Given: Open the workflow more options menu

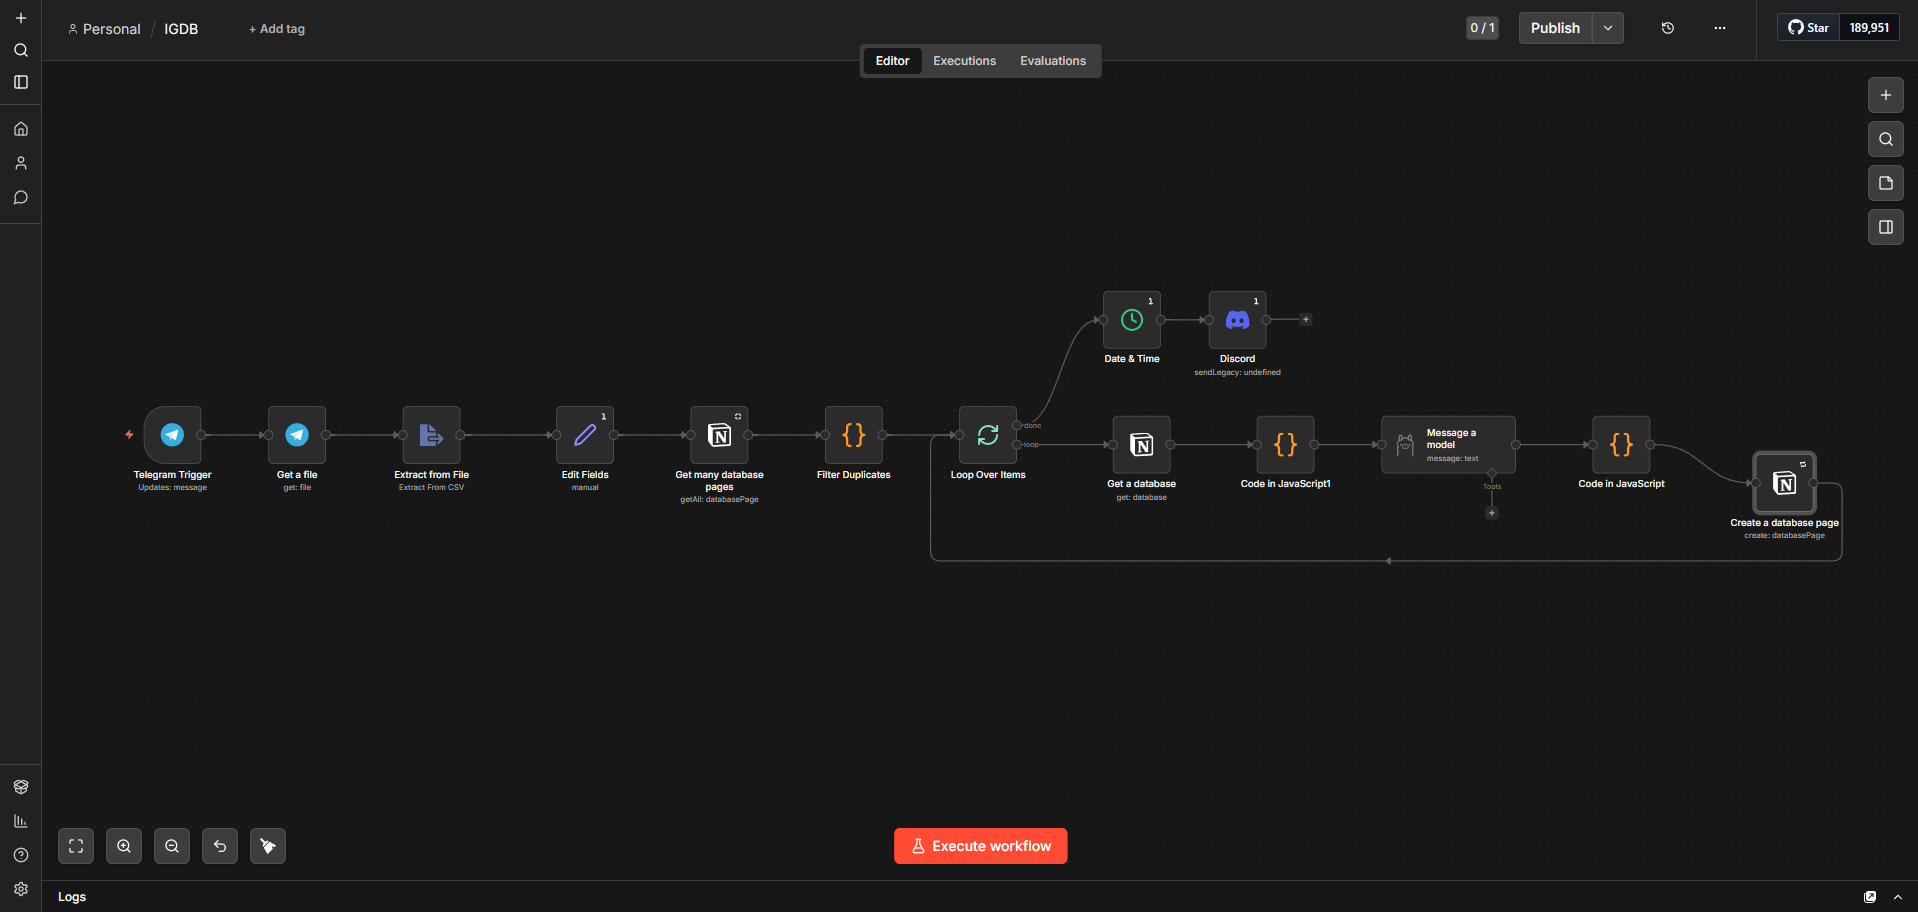Looking at the screenshot, I should [1719, 28].
